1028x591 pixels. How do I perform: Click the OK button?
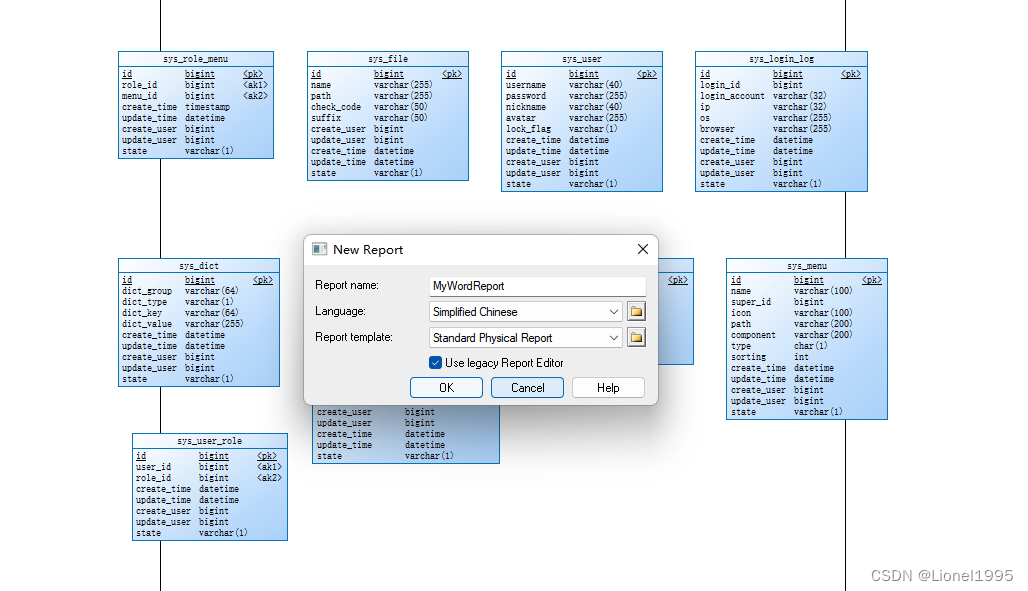click(x=446, y=388)
